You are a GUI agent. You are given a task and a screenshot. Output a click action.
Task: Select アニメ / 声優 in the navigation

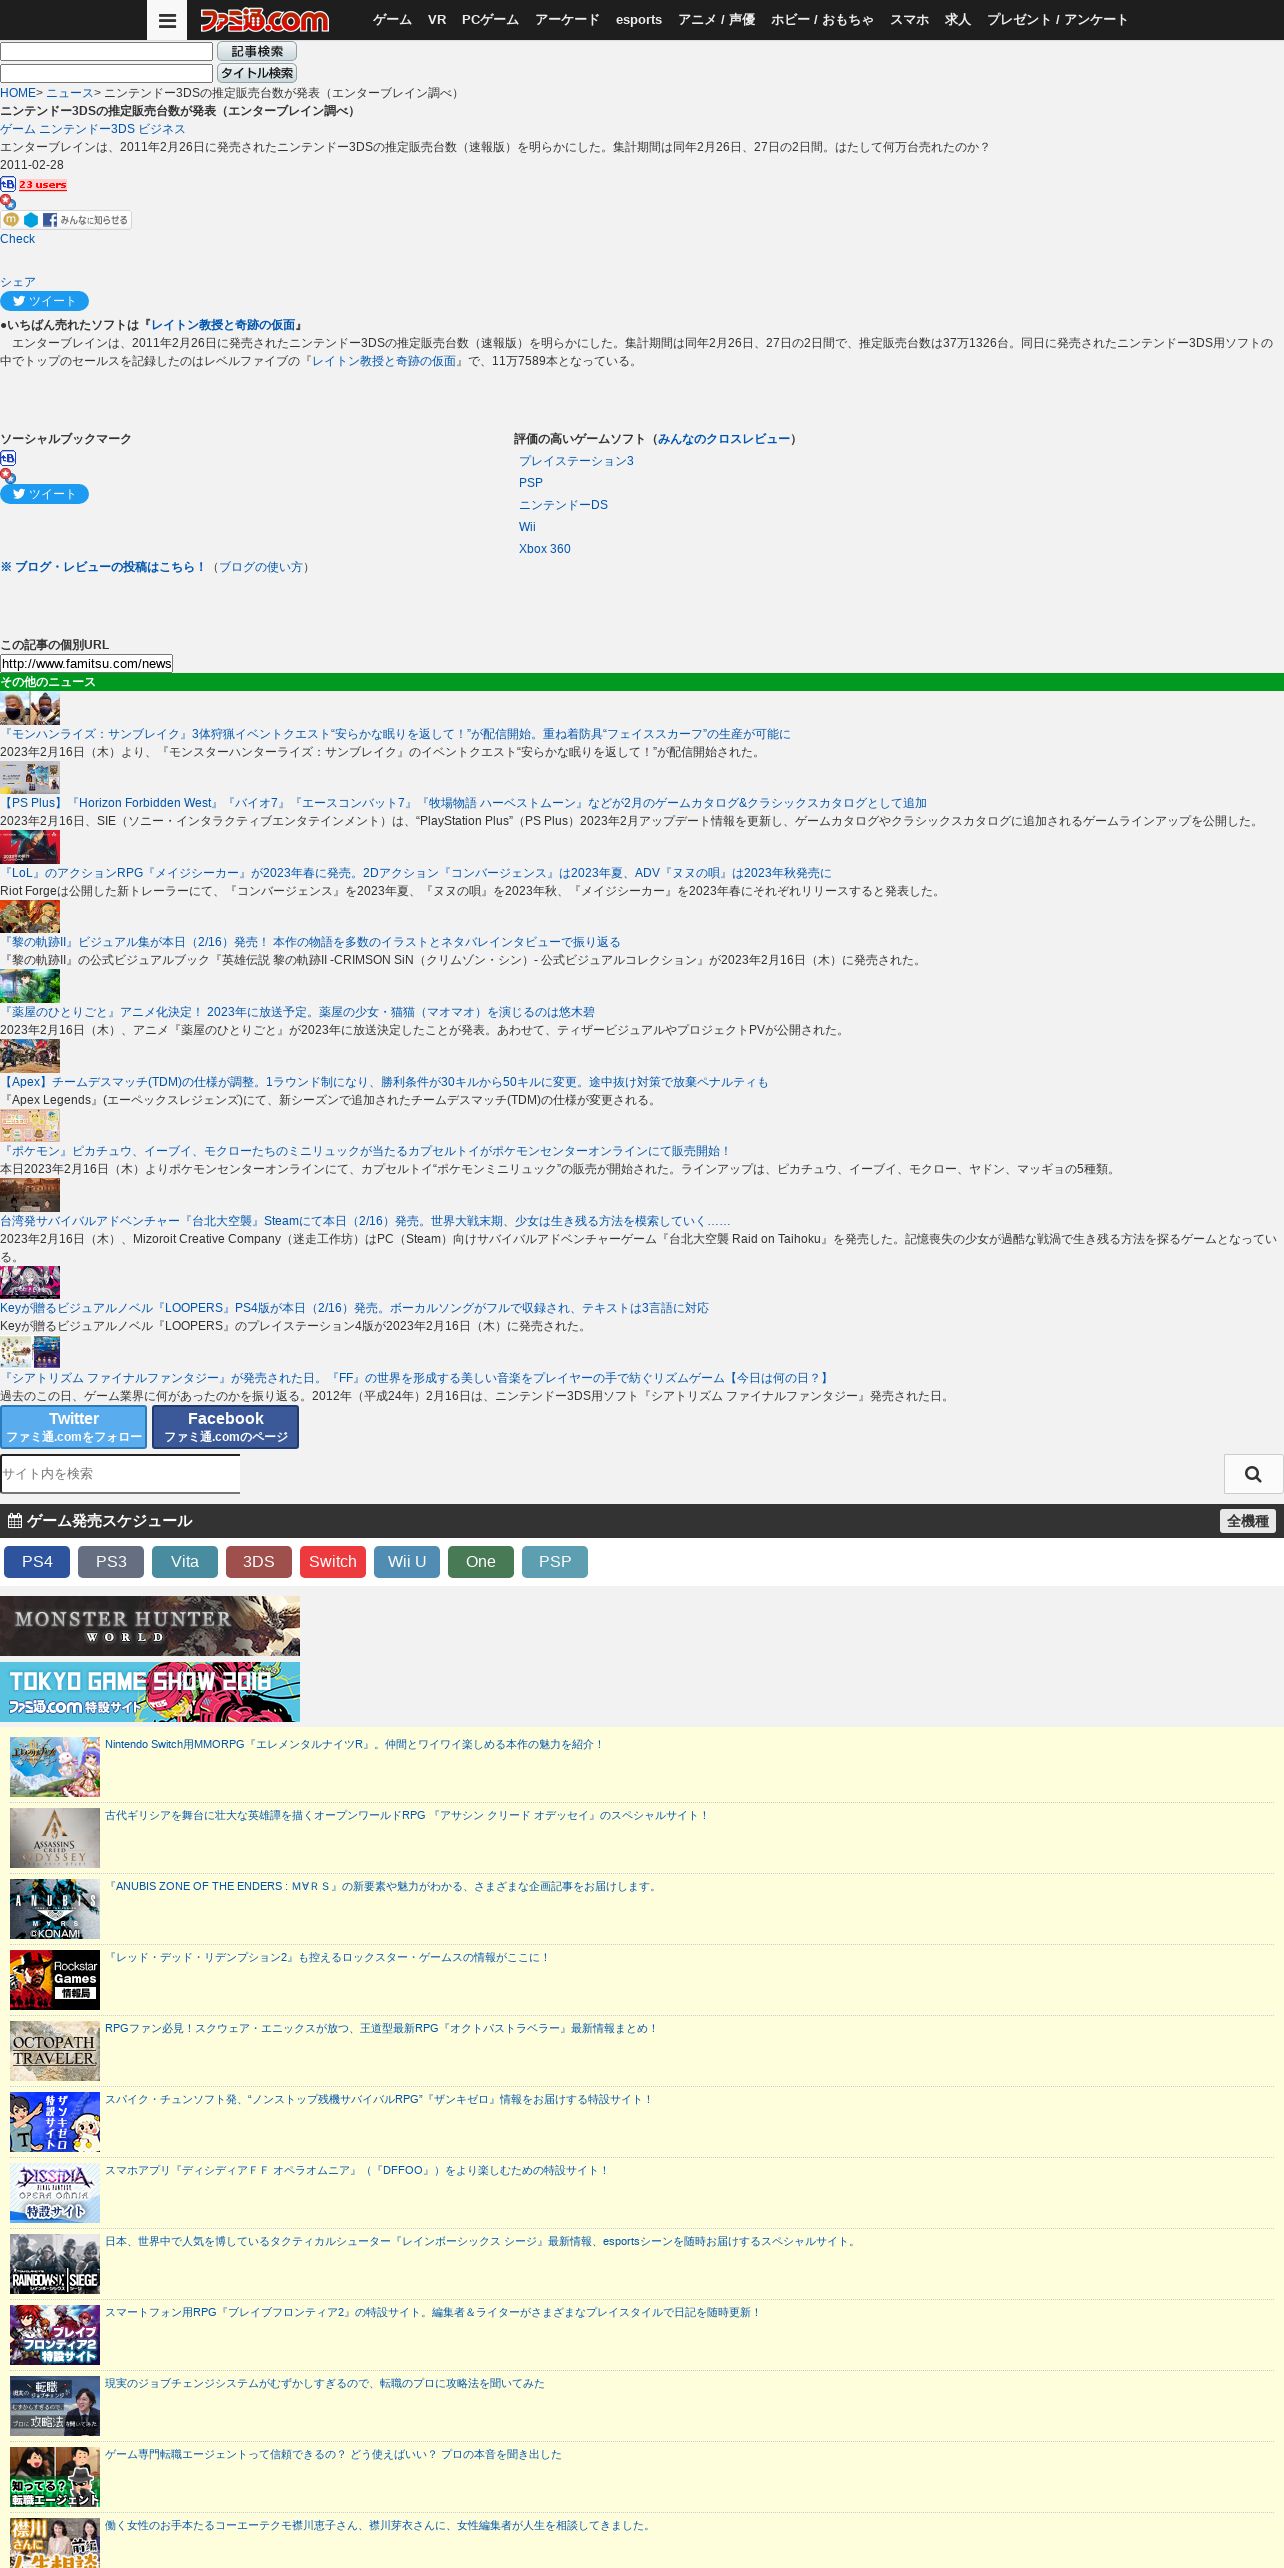coord(716,20)
